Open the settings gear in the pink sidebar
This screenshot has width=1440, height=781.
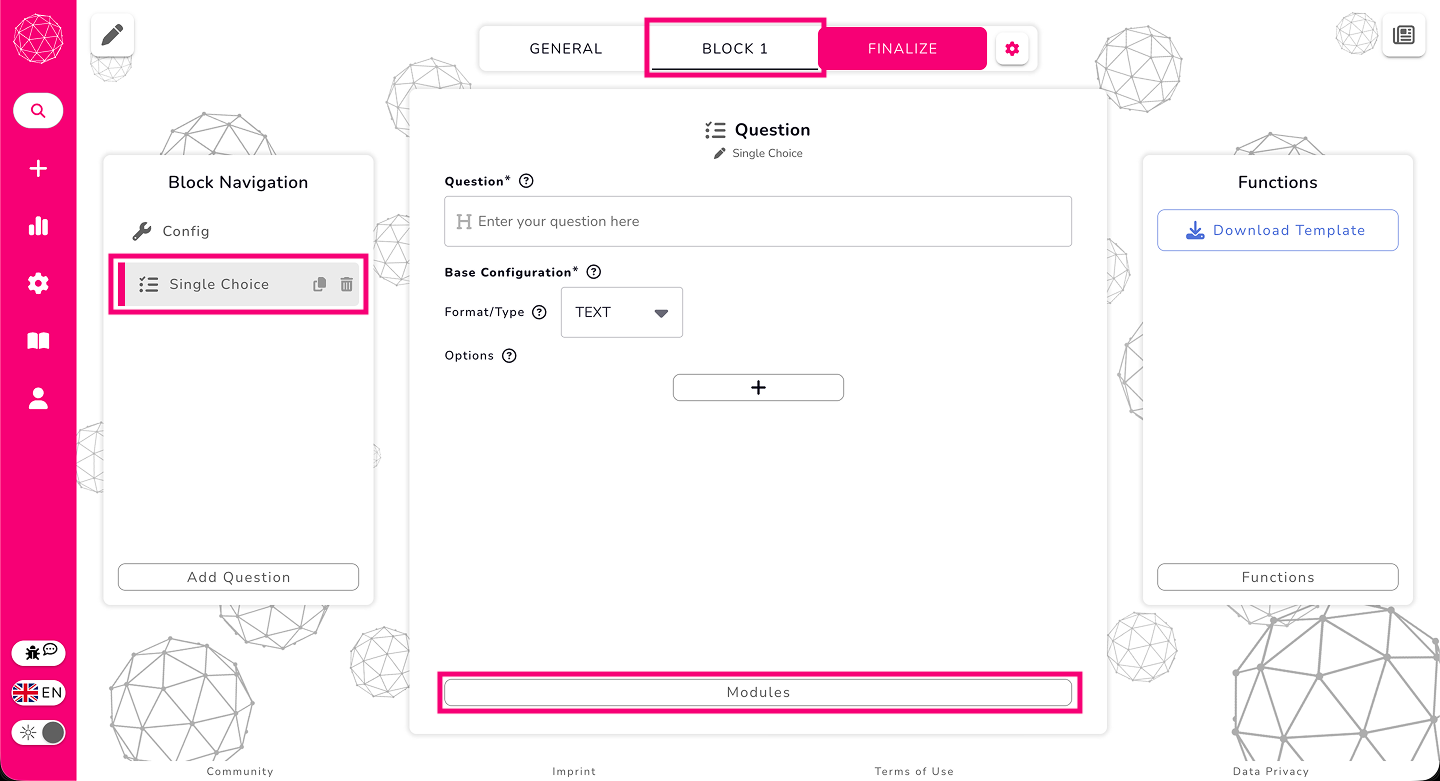click(x=38, y=283)
